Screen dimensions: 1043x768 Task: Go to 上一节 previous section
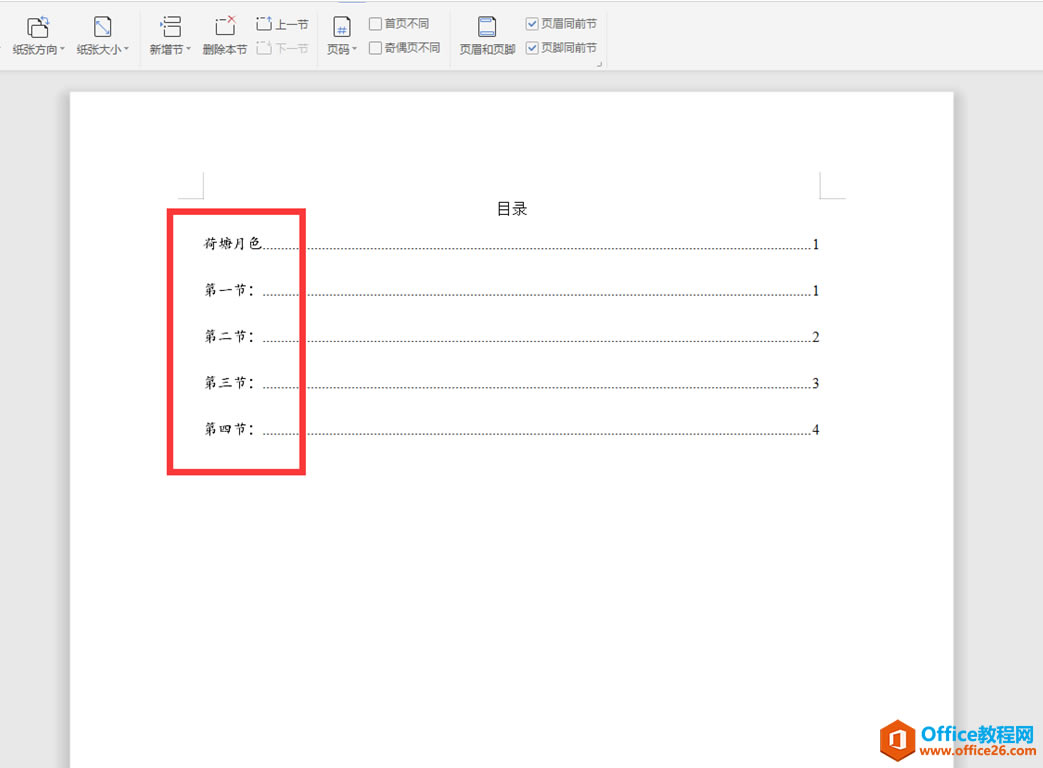click(282, 25)
